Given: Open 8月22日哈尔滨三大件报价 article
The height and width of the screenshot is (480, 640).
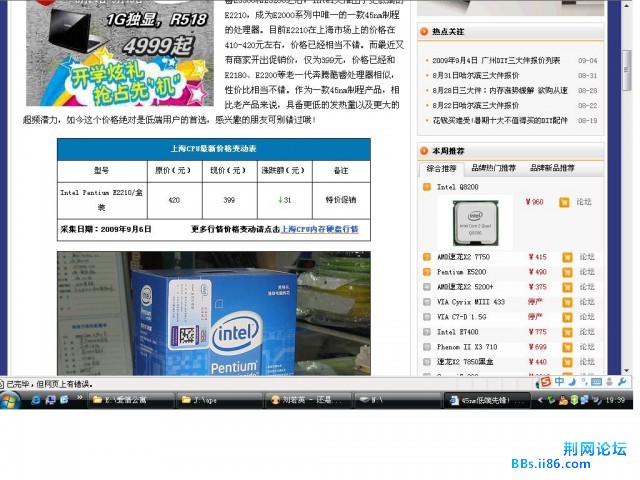Looking at the screenshot, I should (x=476, y=105).
